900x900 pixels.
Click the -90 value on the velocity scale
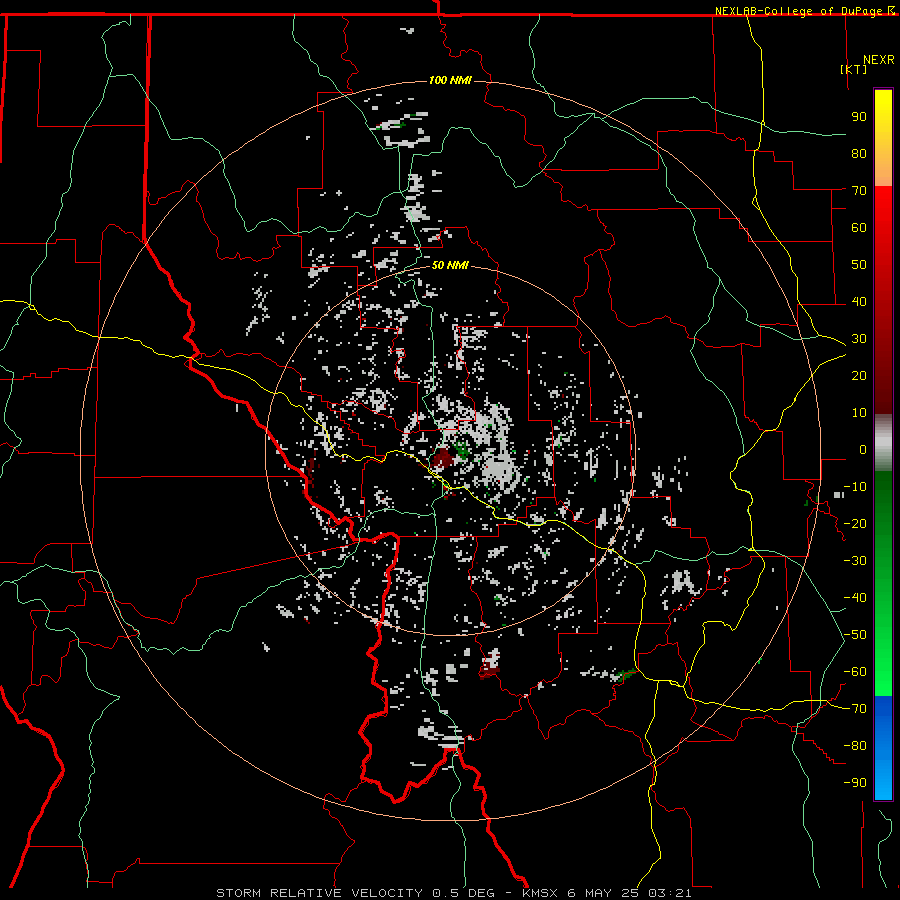(855, 783)
